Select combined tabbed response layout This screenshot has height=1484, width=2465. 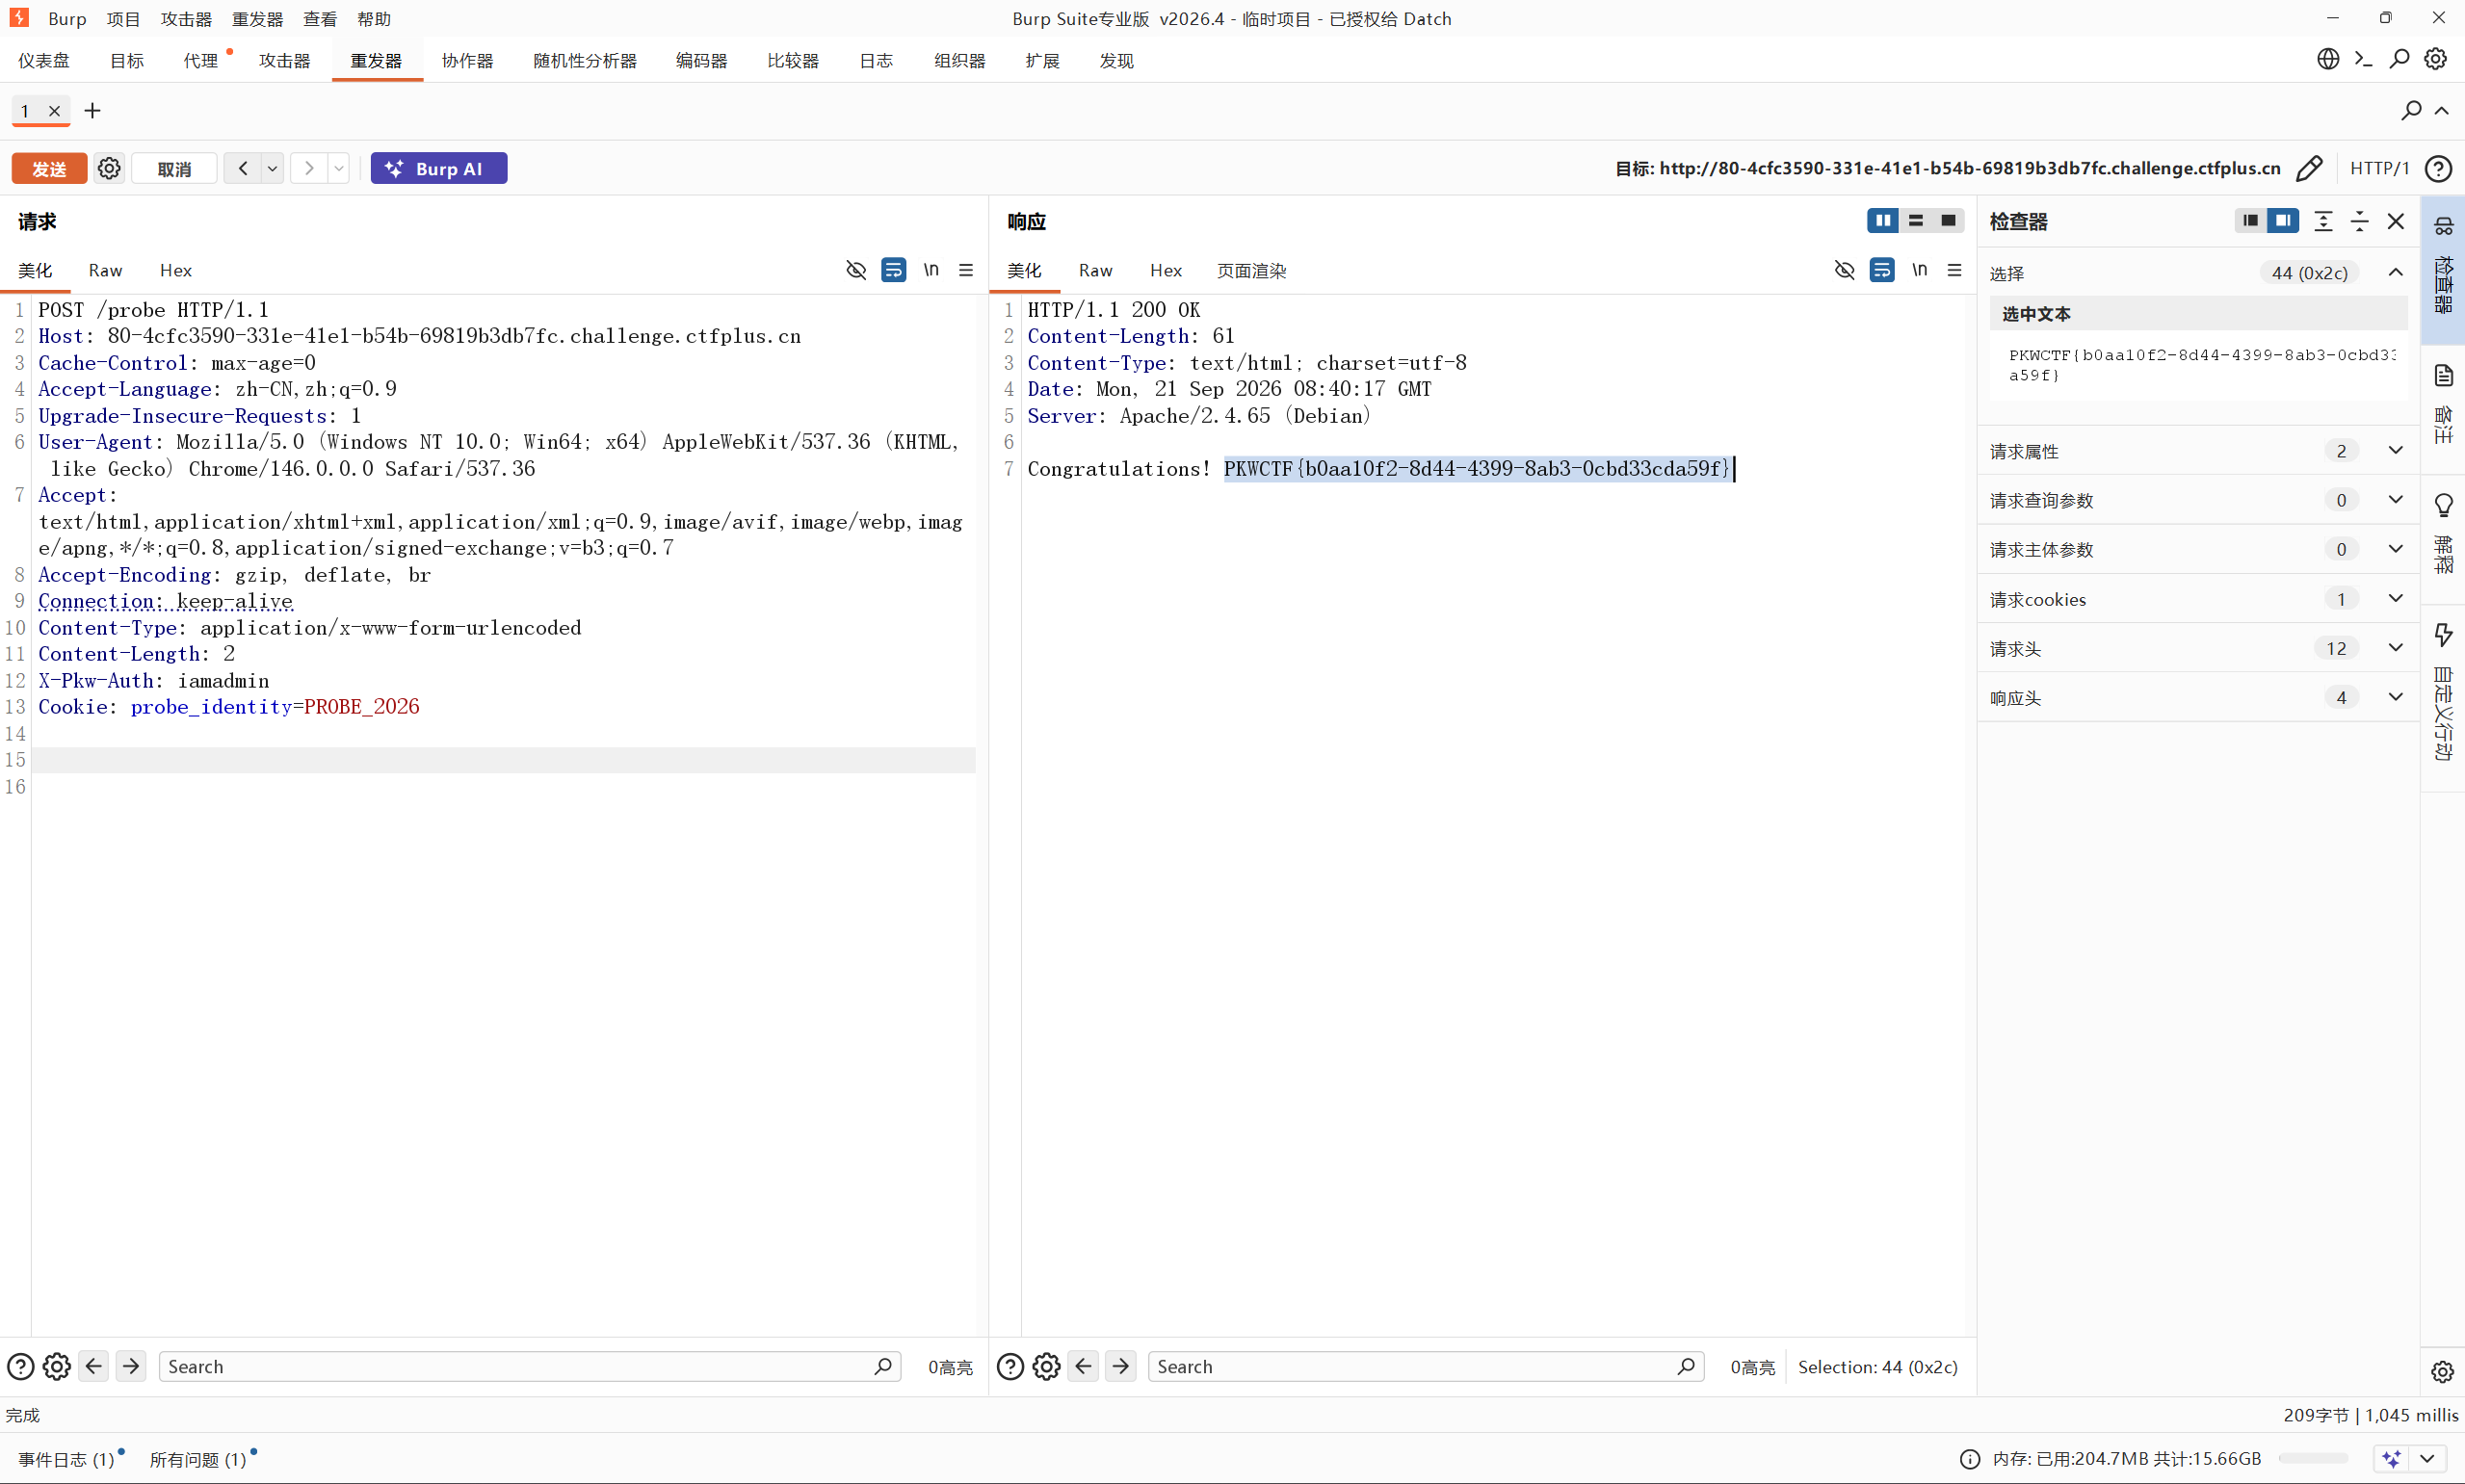click(1948, 221)
